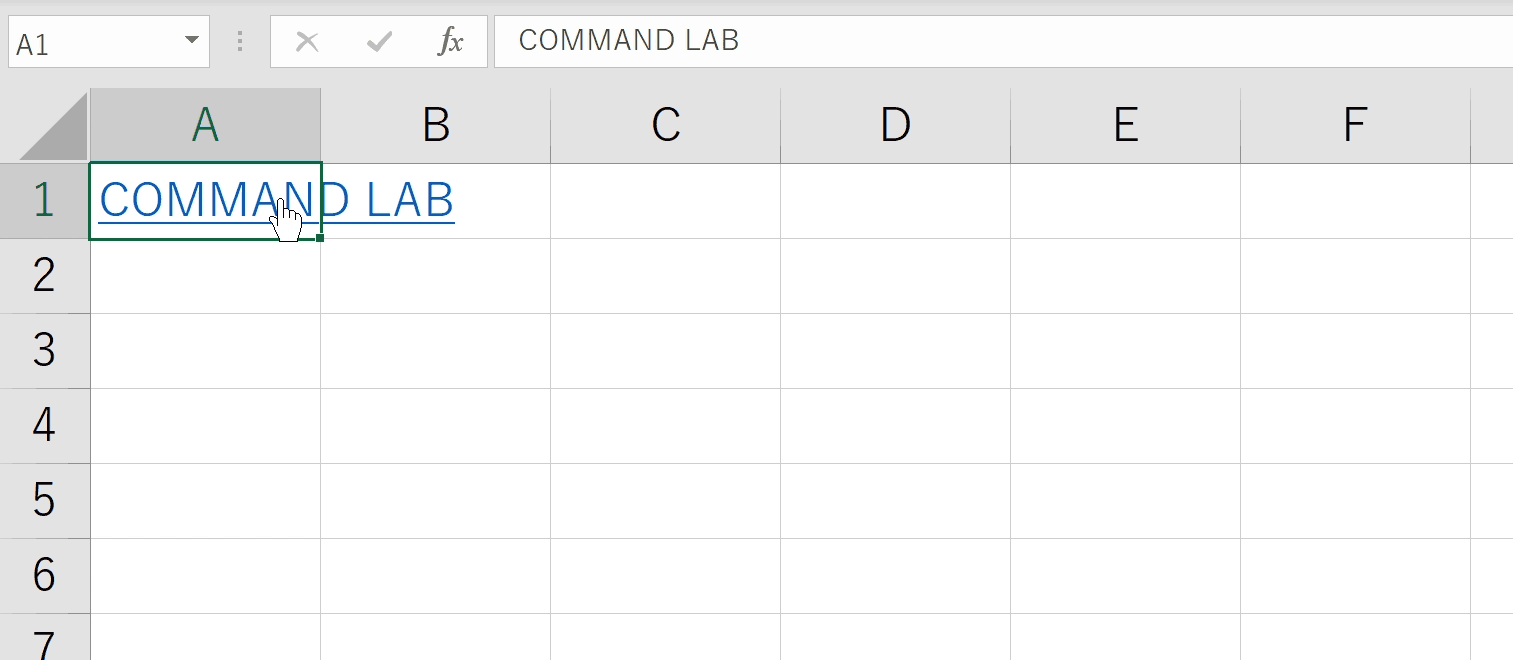
Task: Select column B header
Action: click(435, 125)
